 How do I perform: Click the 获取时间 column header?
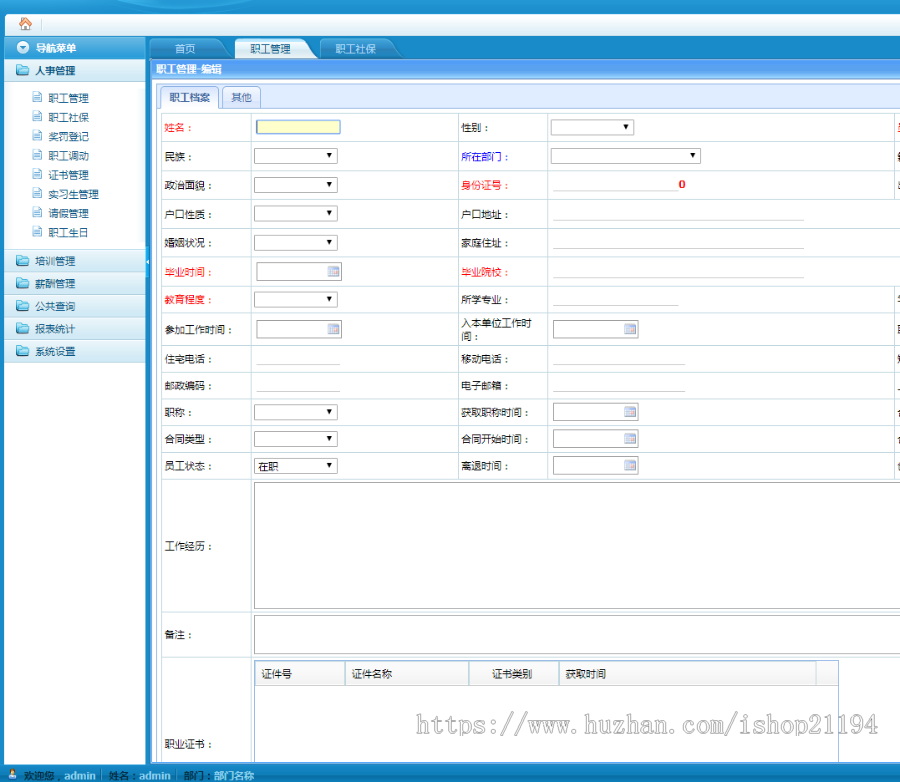click(688, 673)
